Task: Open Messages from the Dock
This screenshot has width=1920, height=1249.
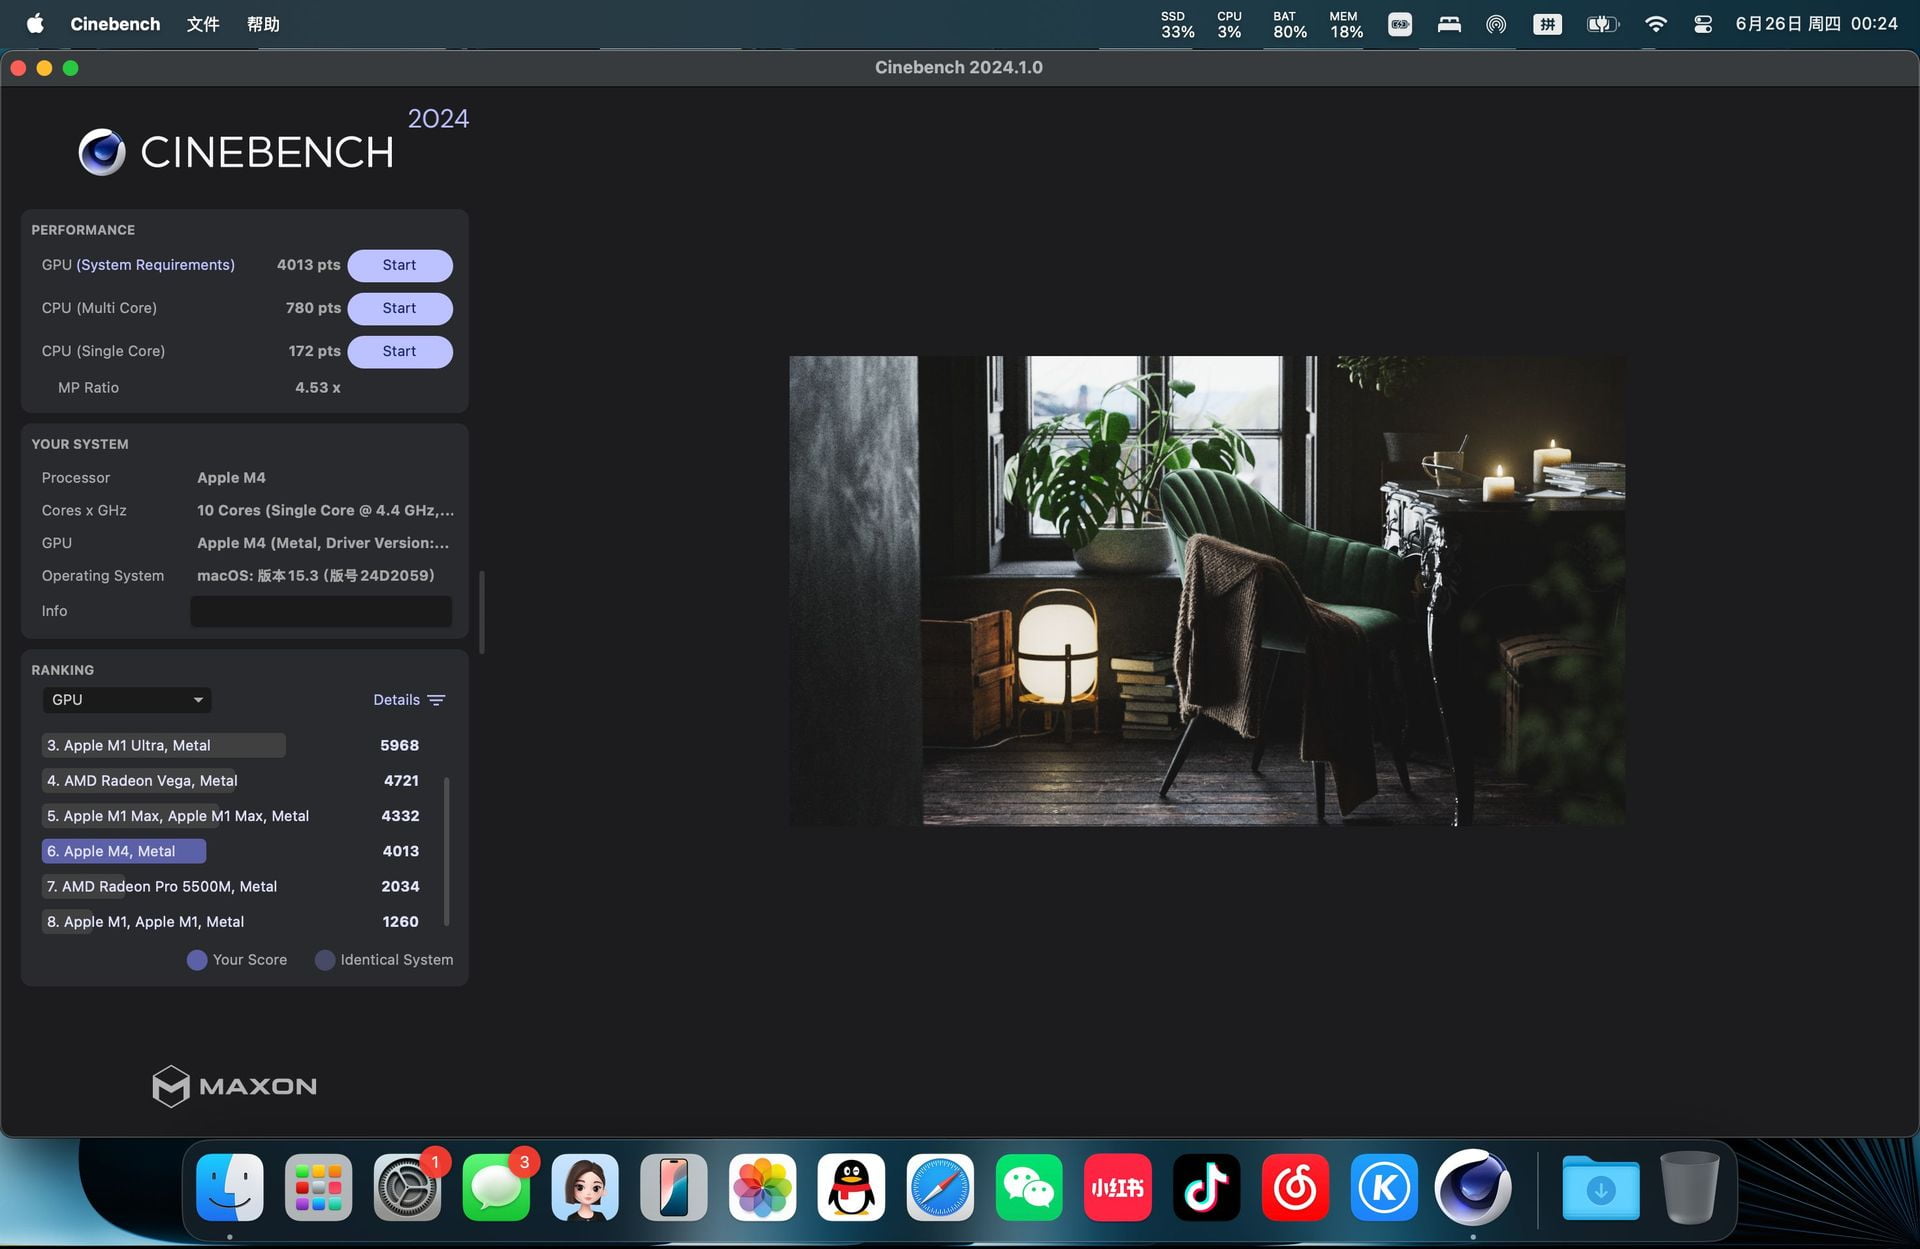Action: (496, 1187)
